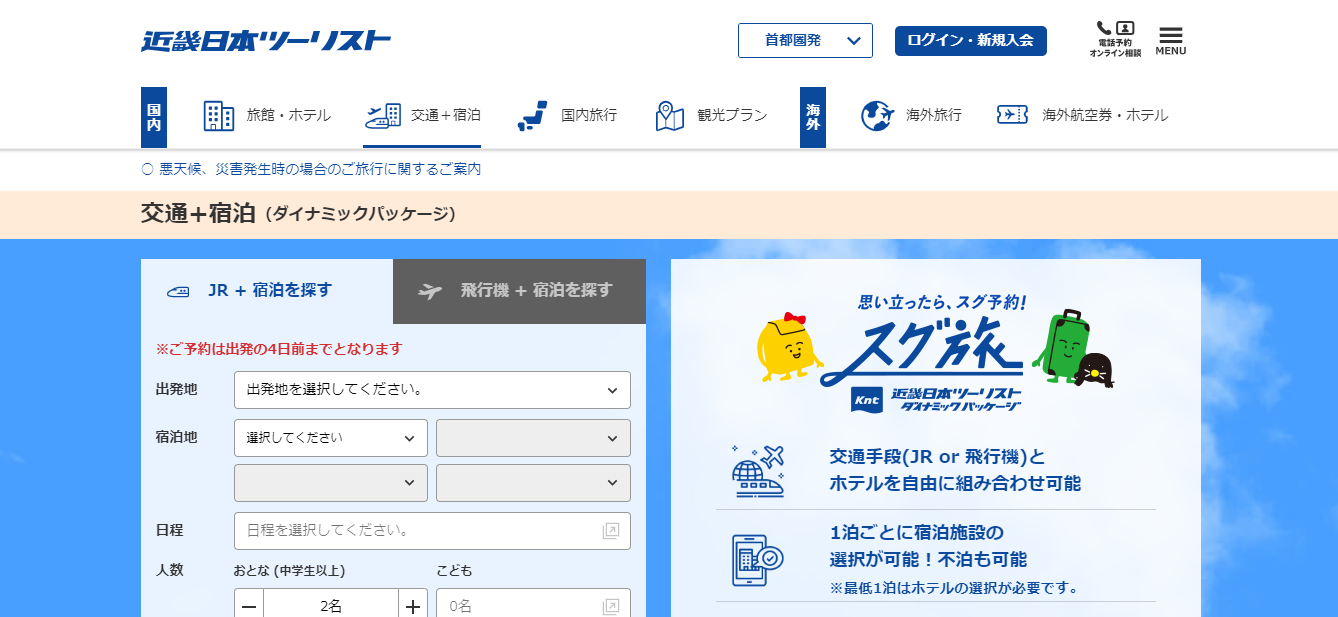Click the 旅館・ホテル building icon
This screenshot has height=617, width=1338.
[219, 116]
